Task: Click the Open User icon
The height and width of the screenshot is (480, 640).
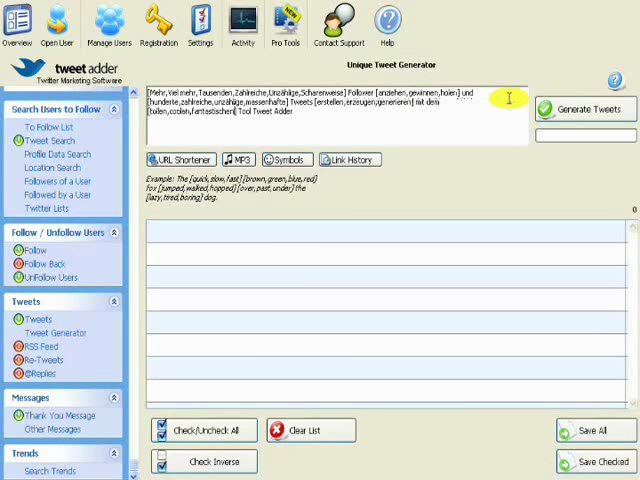Action: click(57, 26)
